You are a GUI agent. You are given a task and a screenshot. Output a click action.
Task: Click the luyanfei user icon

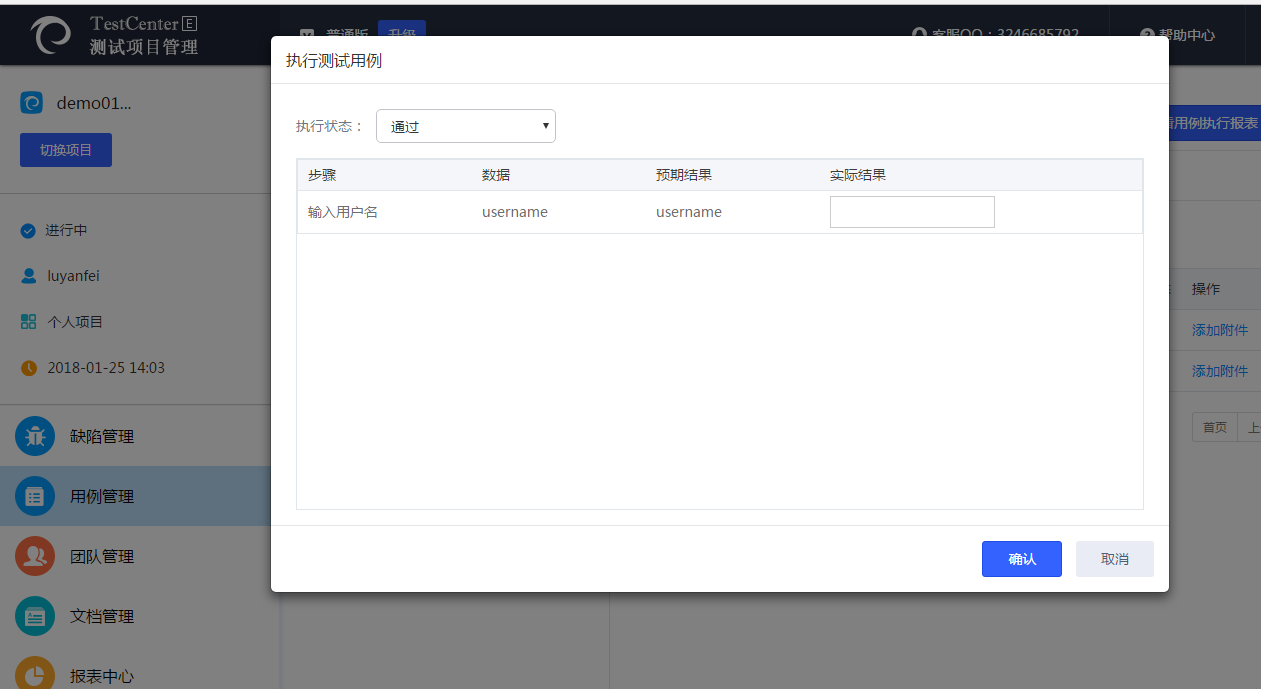(x=28, y=276)
